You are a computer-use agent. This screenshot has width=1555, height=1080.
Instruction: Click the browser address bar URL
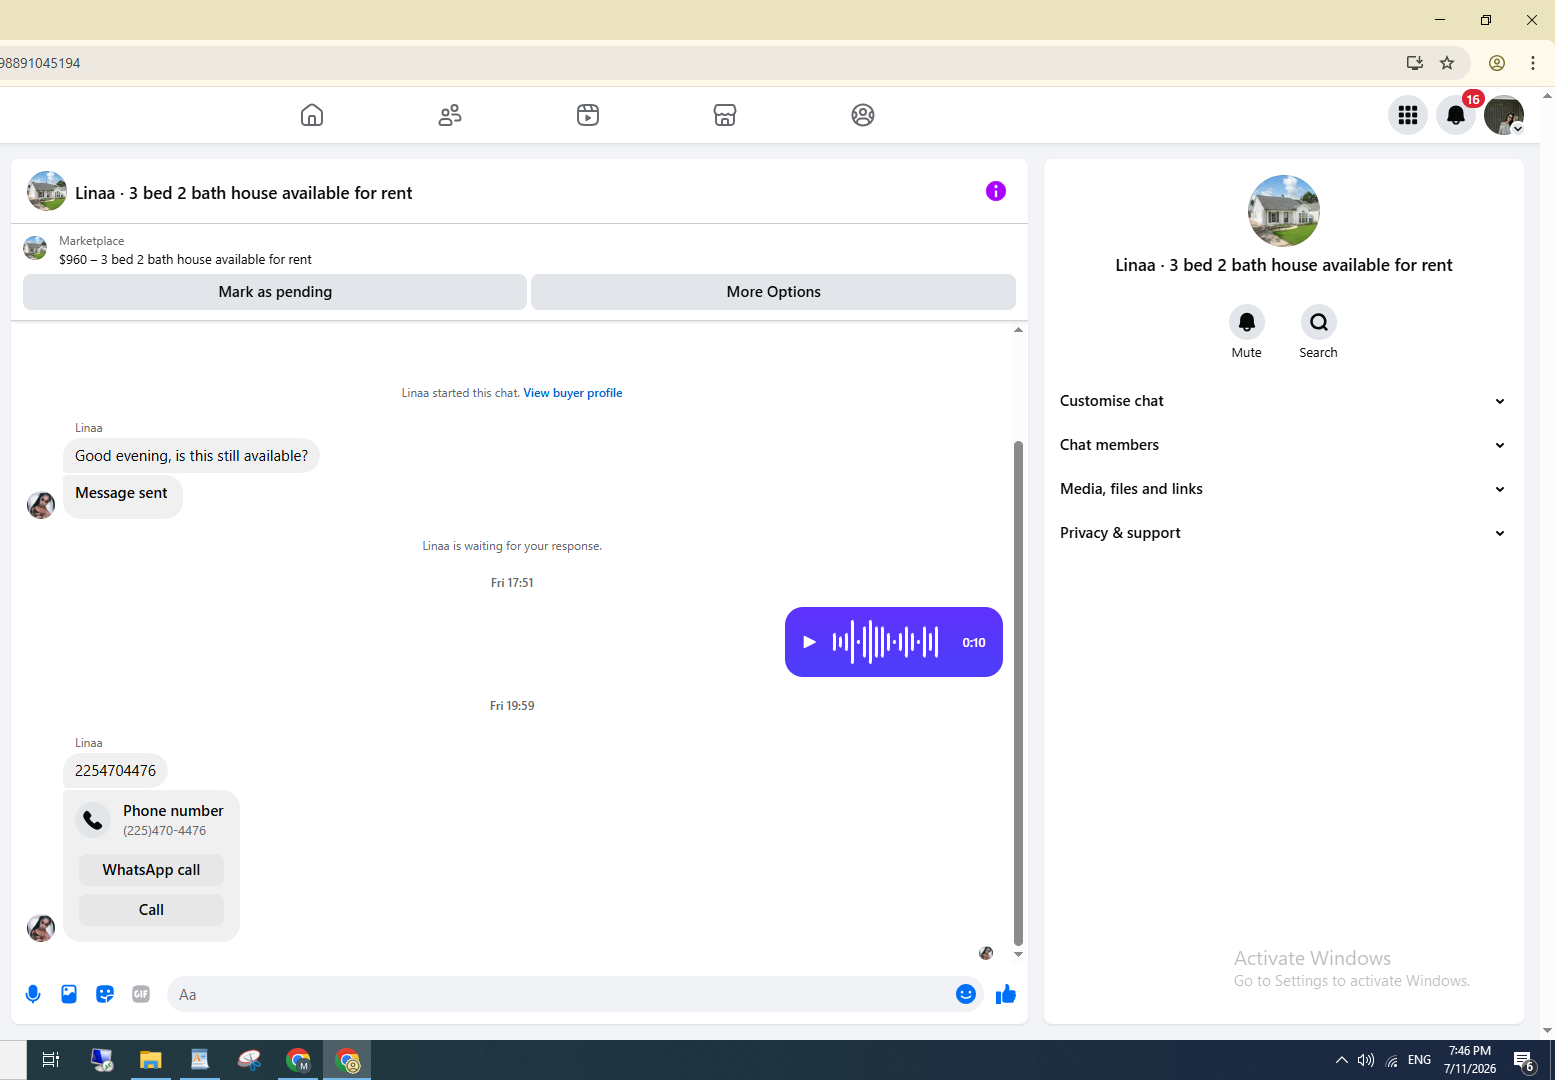40,63
